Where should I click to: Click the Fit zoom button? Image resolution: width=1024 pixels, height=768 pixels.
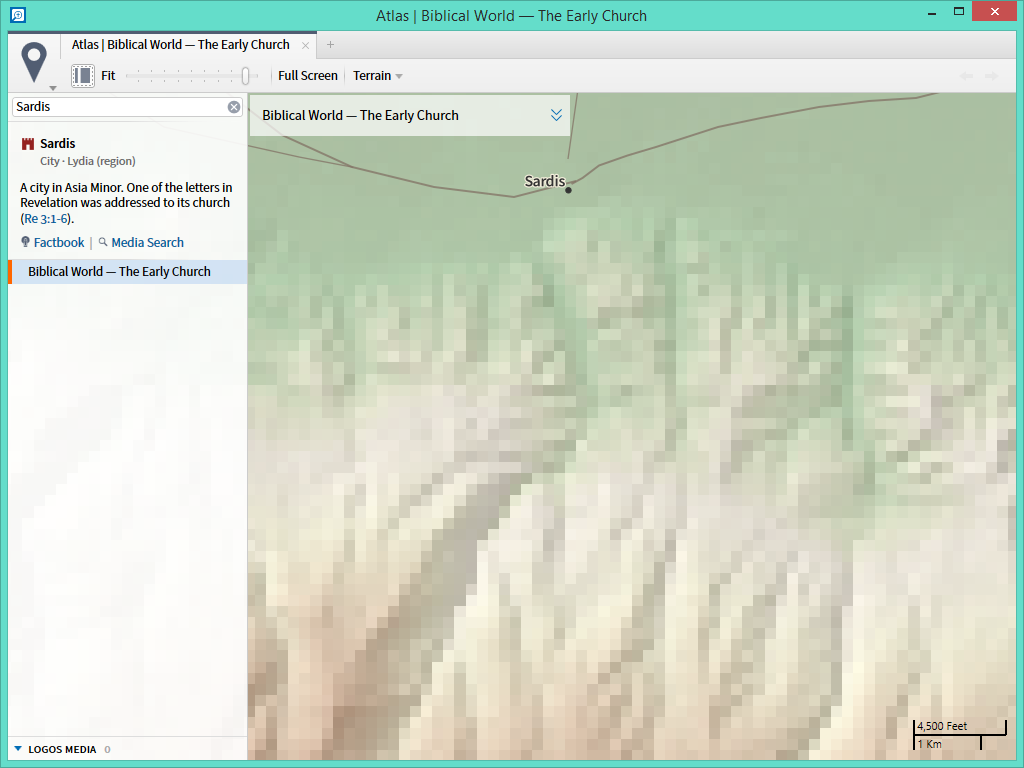point(108,76)
